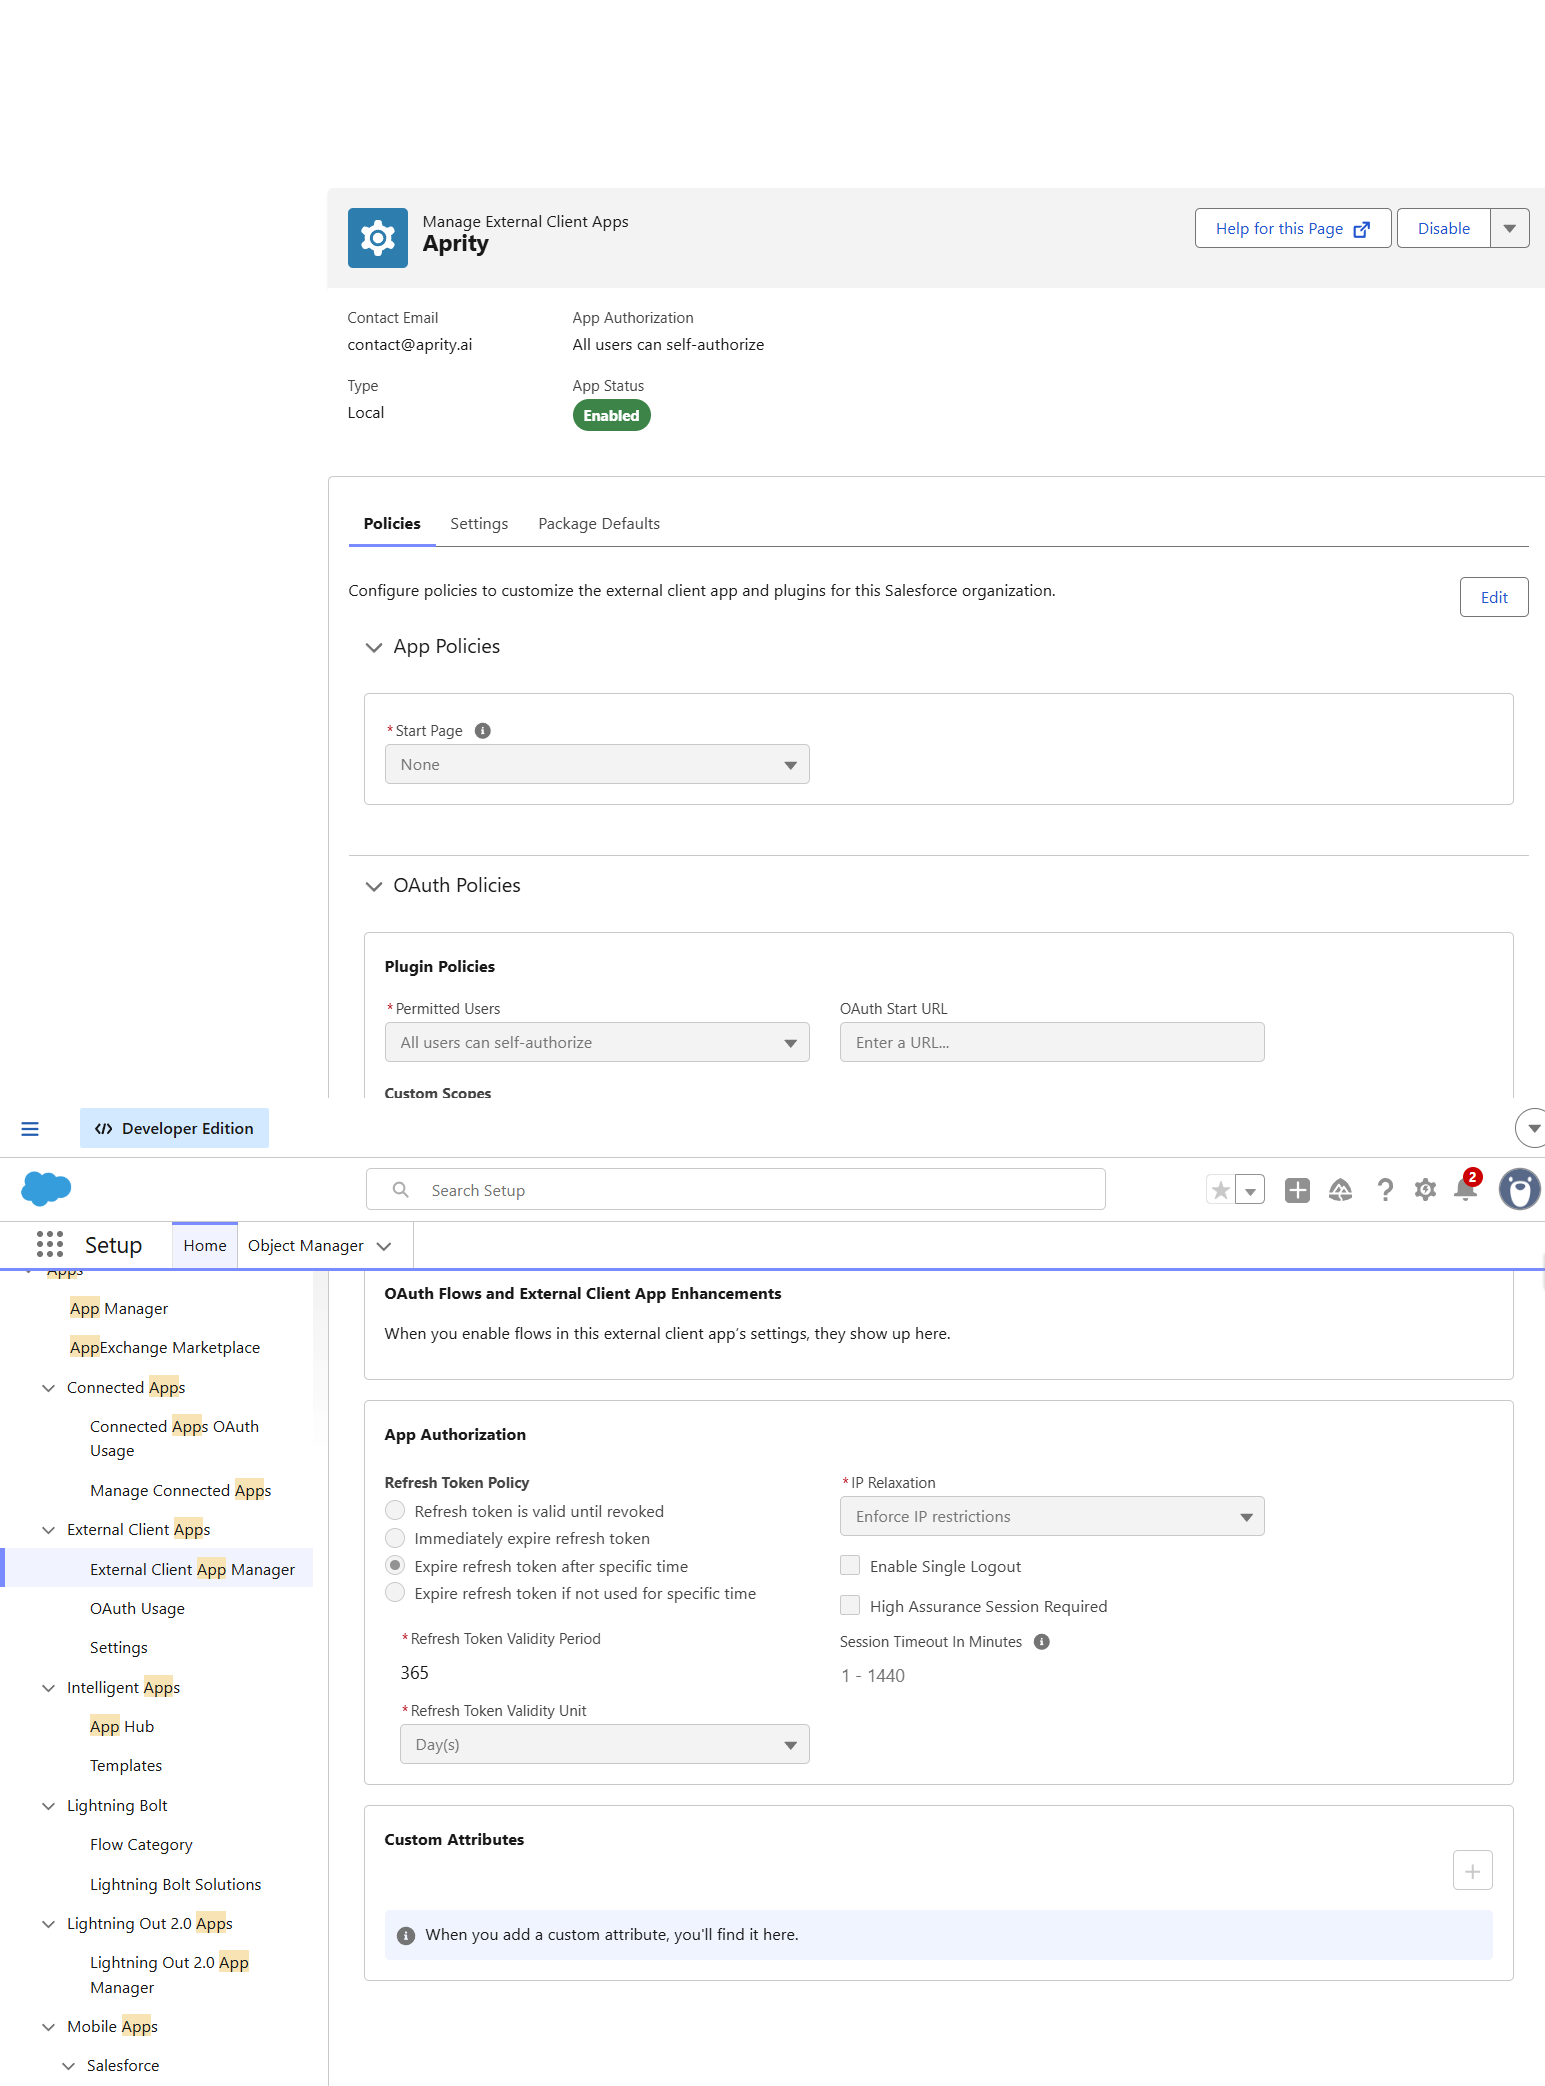Open AppExchange Marketplace in sidebar
The image size is (1545, 2086).
[165, 1347]
